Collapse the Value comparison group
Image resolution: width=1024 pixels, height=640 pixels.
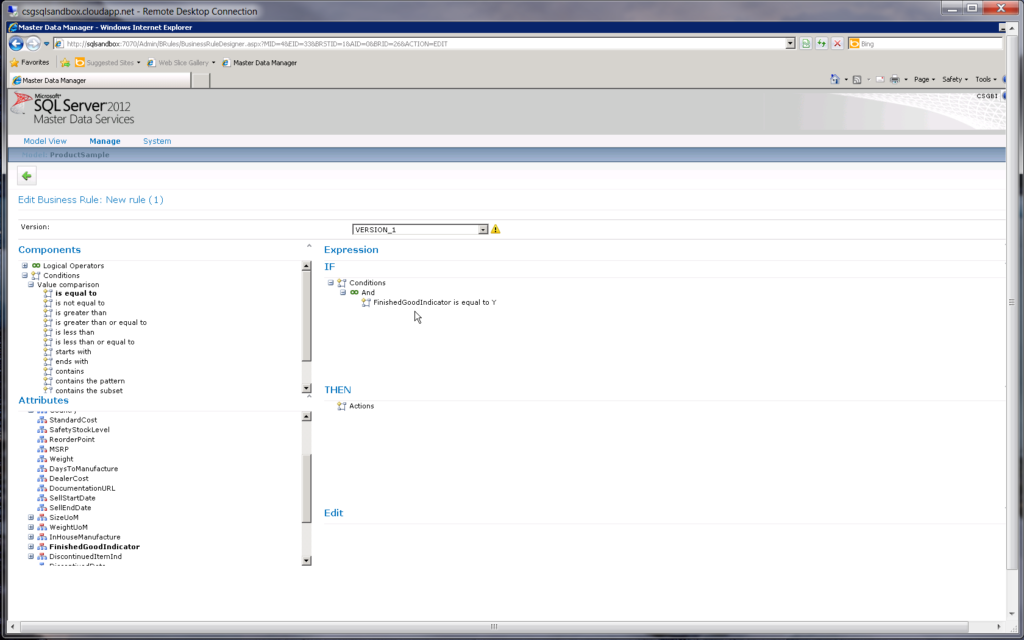click(x=32, y=284)
